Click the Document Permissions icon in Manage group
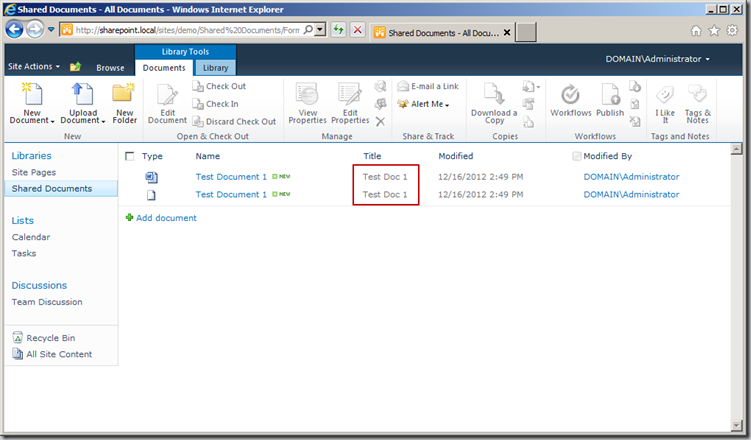Viewport: 751px width, 440px height. (380, 104)
